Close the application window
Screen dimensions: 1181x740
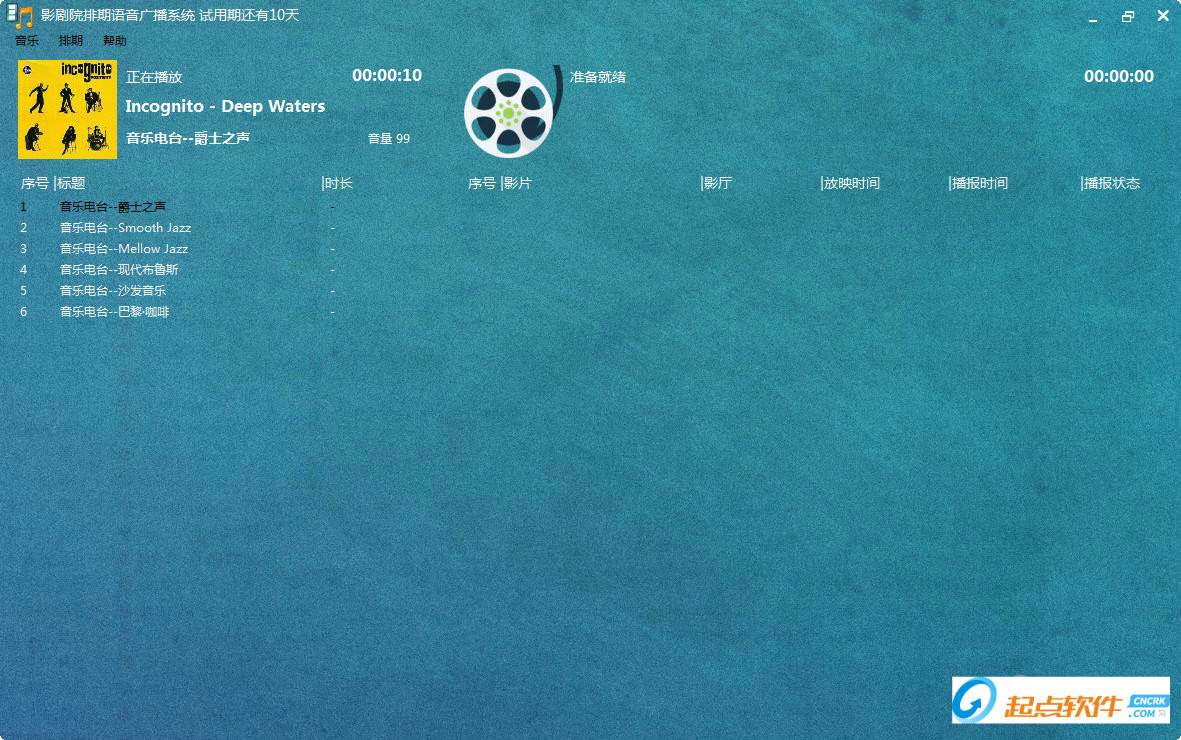tap(1162, 16)
